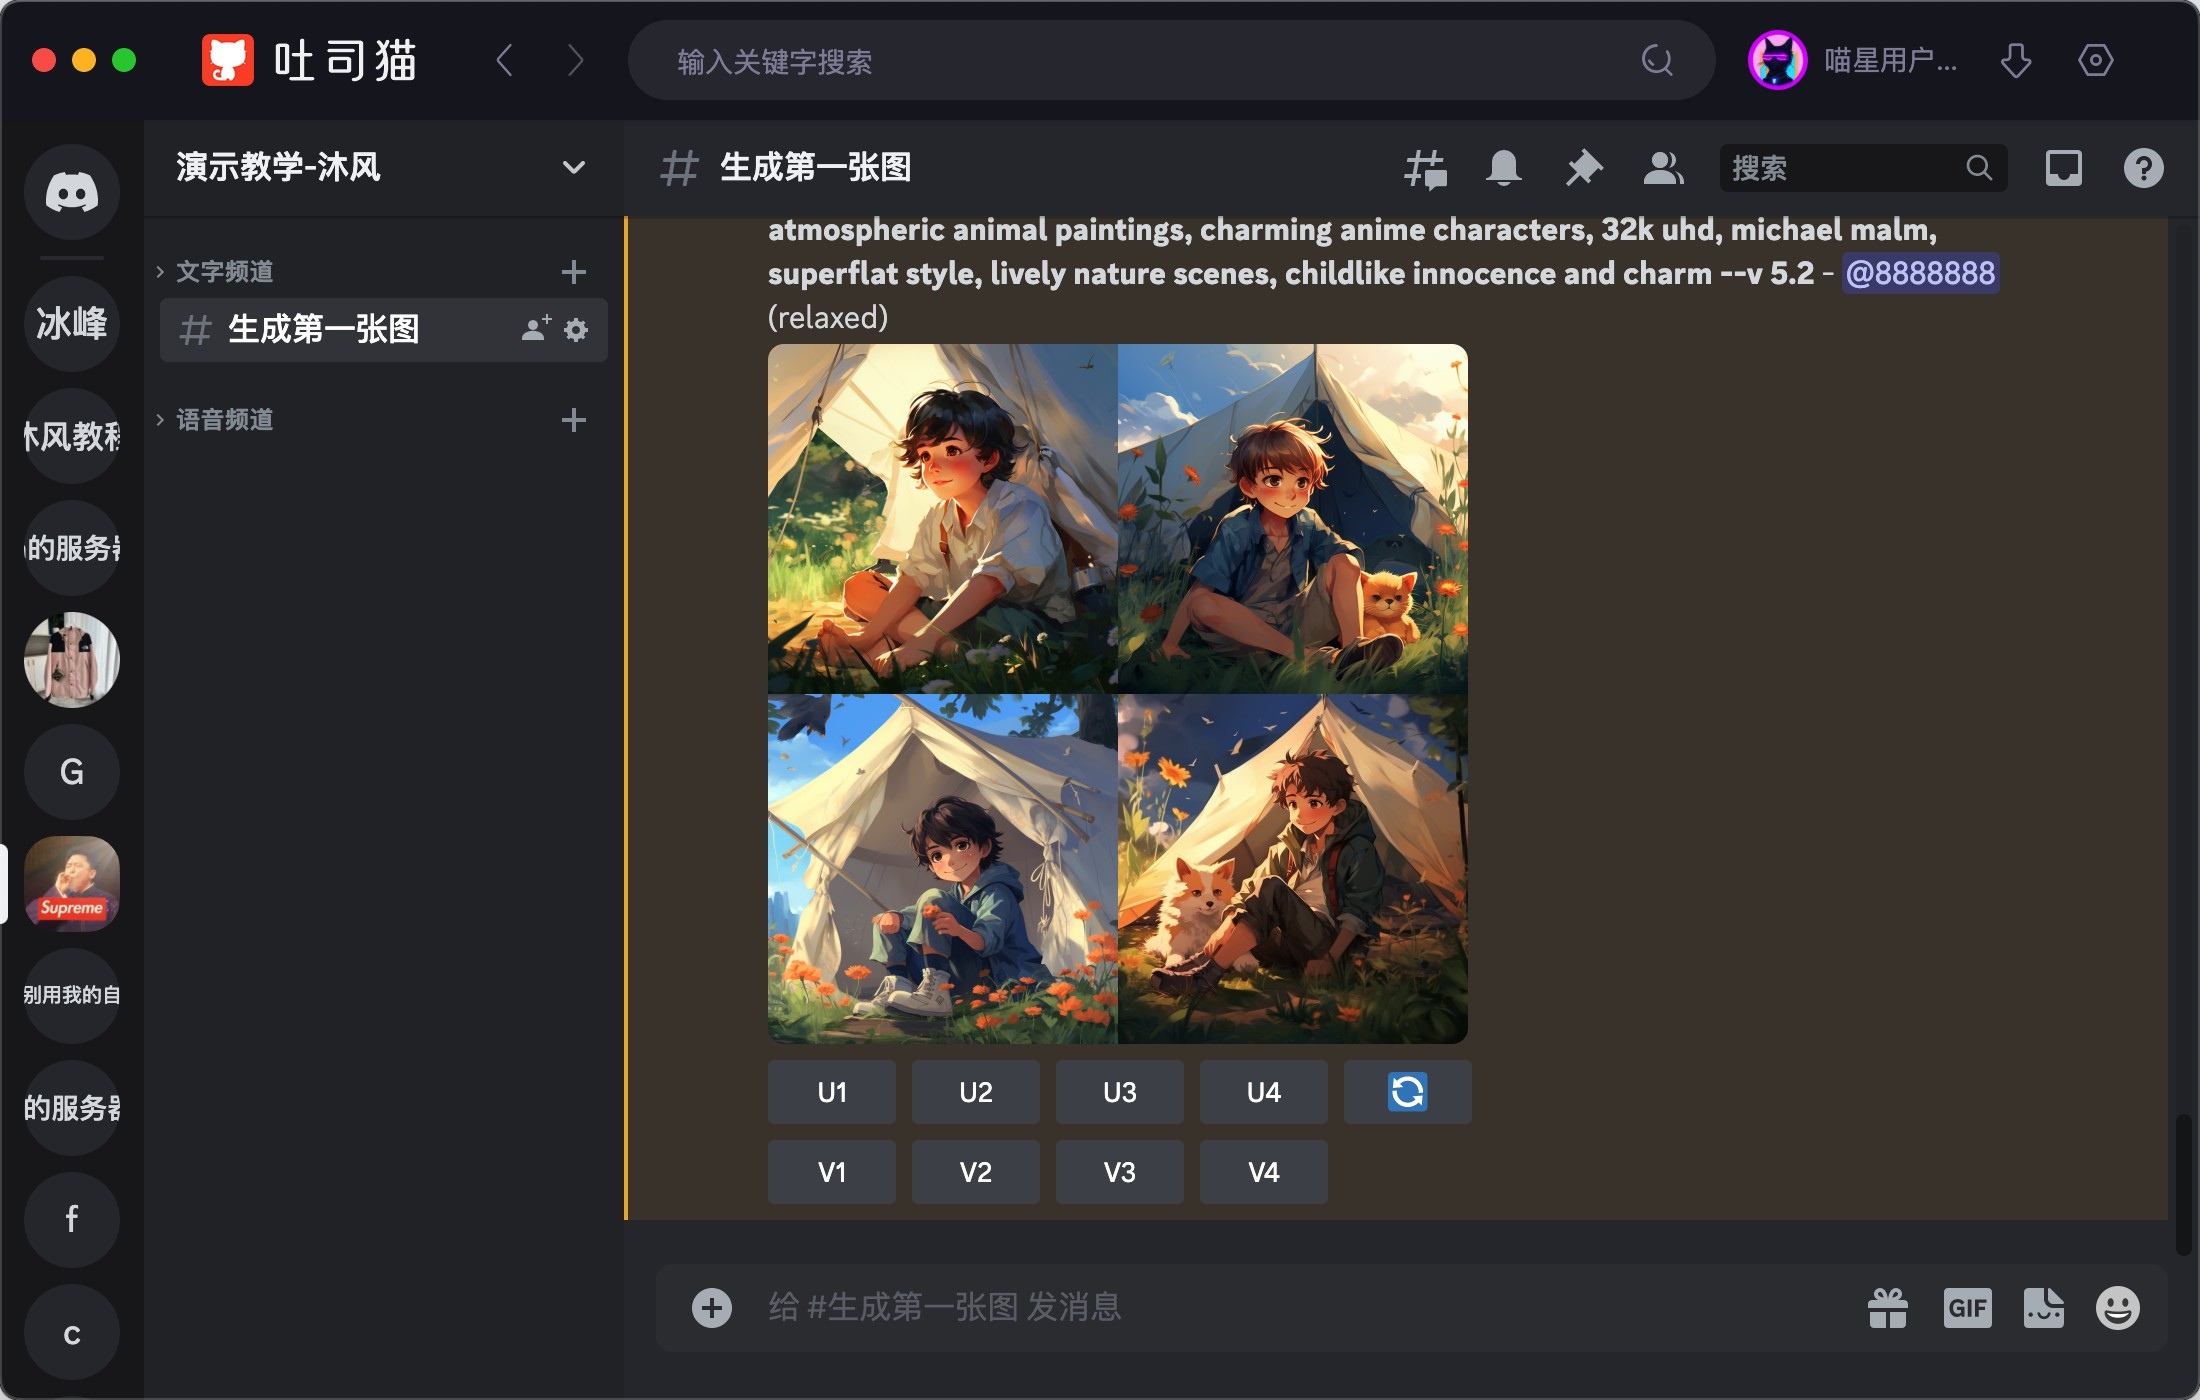Open the emoji picker
Image resolution: width=2200 pixels, height=1400 pixels.
point(2117,1308)
